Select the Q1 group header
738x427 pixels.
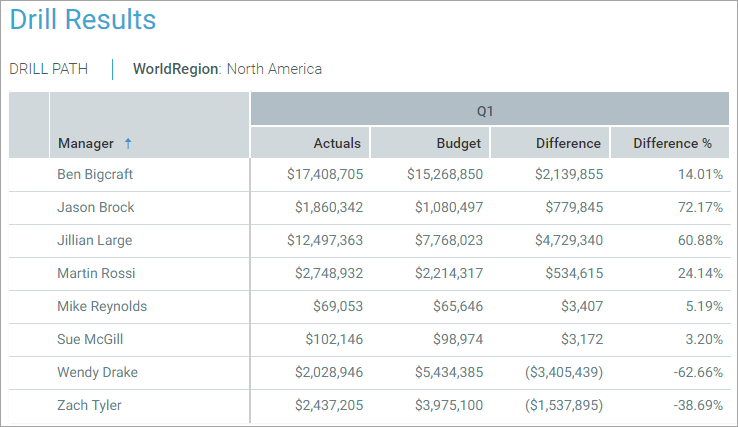490,109
